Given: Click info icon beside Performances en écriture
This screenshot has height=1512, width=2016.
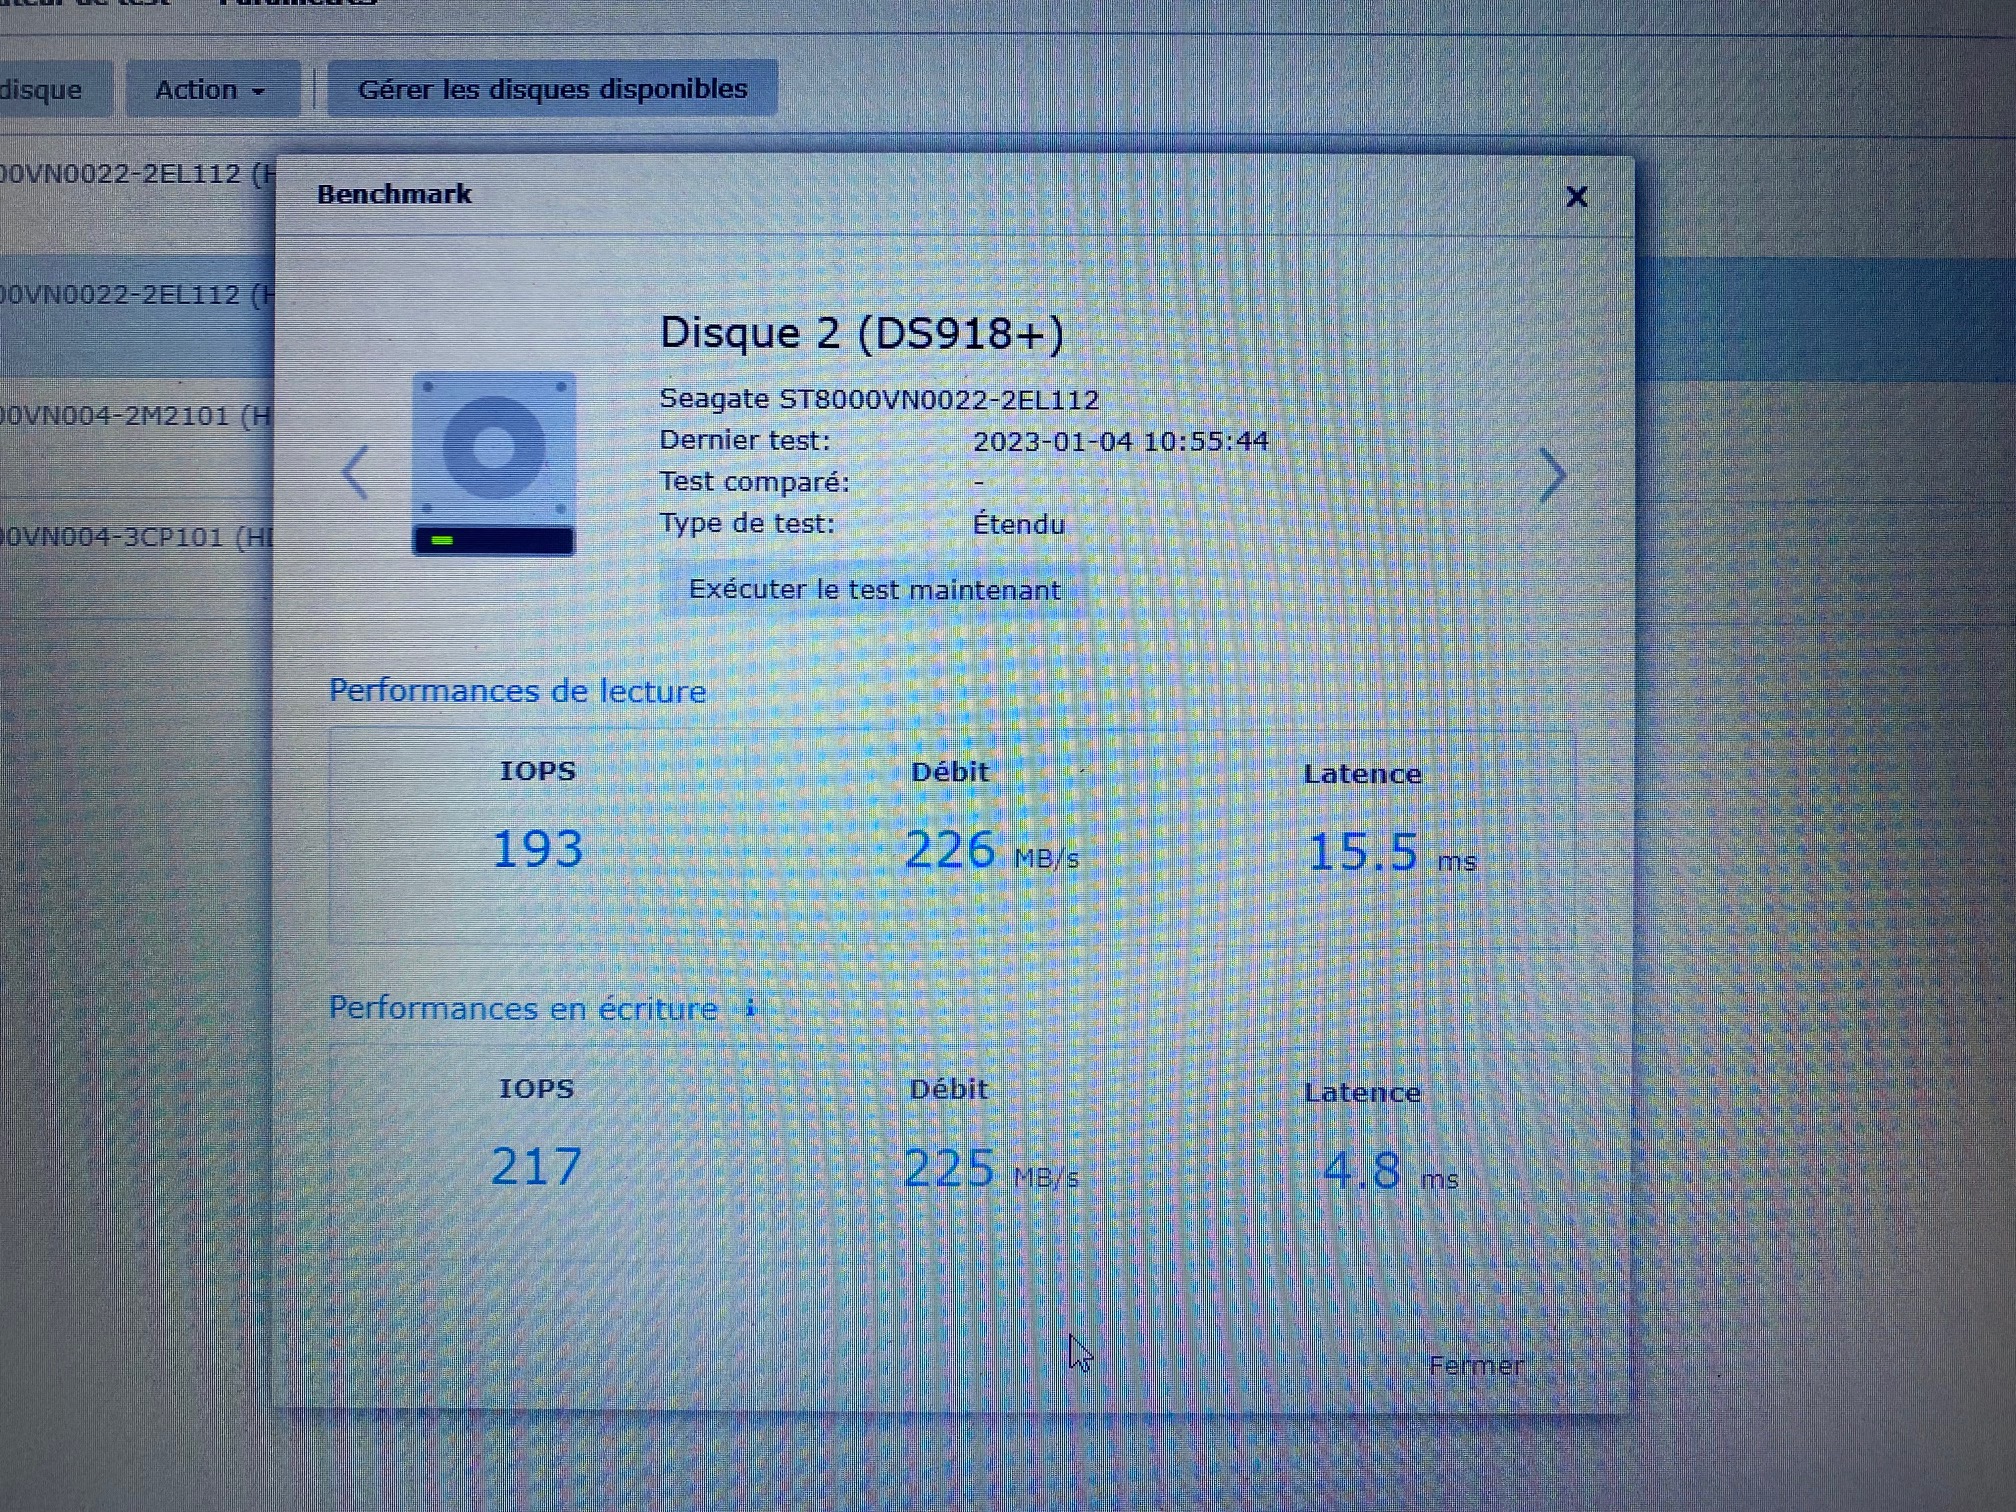Looking at the screenshot, I should click(750, 1008).
